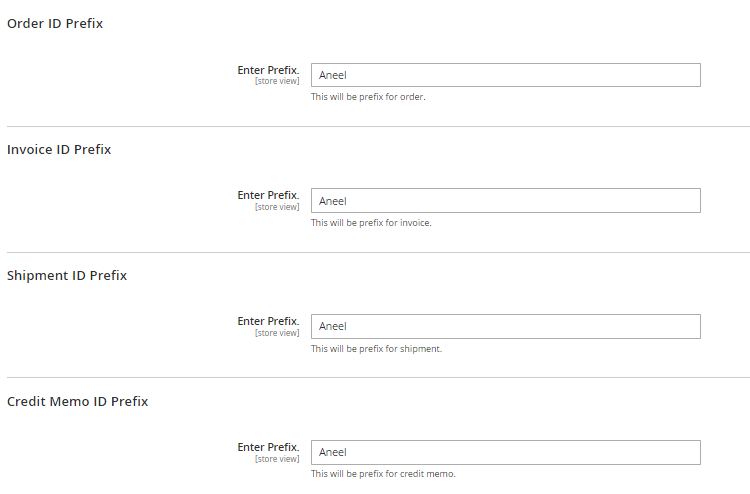Click the Enter Prefix label for Order ID
This screenshot has height=494, width=750.
(x=268, y=70)
